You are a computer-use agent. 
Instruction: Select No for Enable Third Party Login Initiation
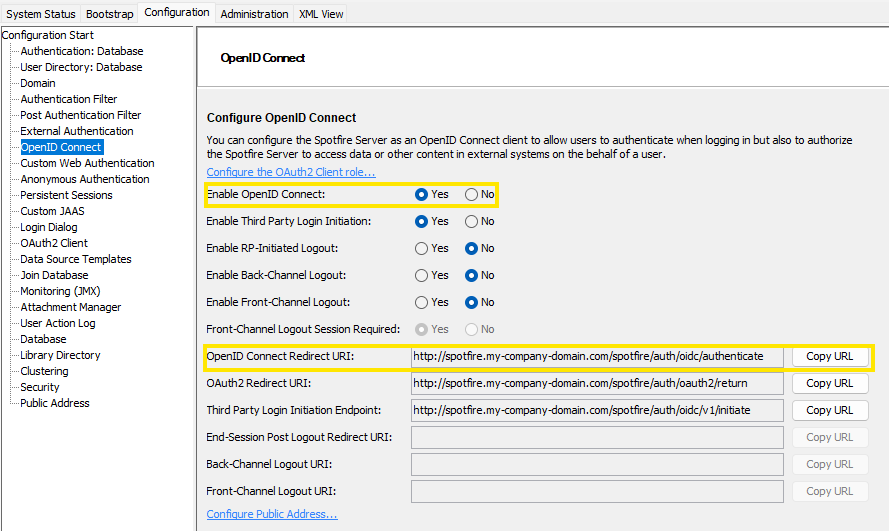[x=471, y=221]
